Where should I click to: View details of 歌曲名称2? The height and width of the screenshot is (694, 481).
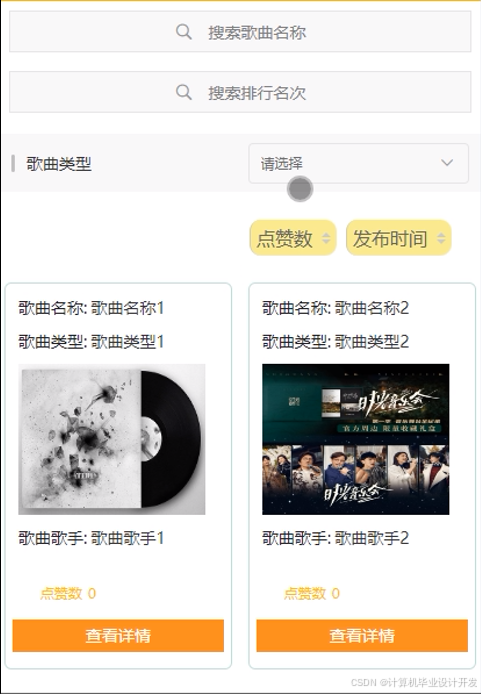[362, 636]
